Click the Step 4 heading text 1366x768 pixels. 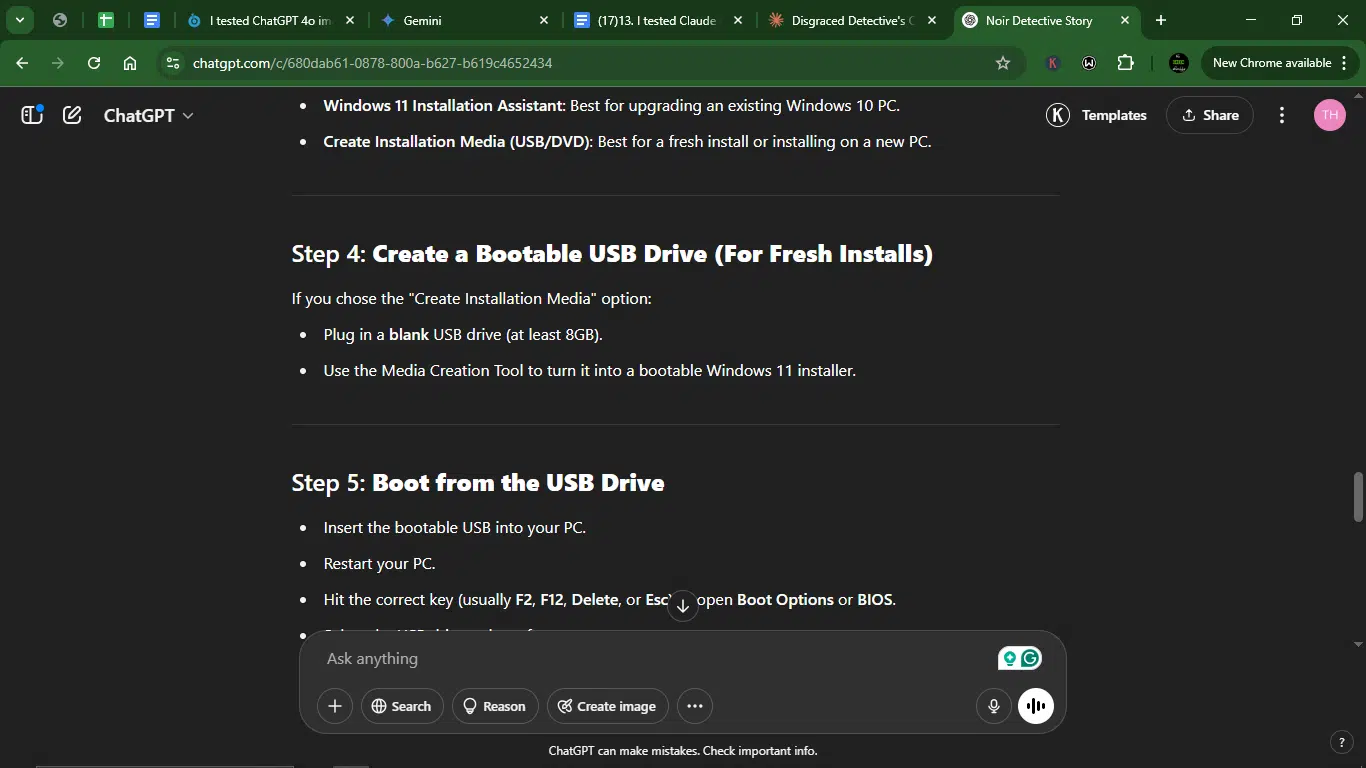coord(612,254)
